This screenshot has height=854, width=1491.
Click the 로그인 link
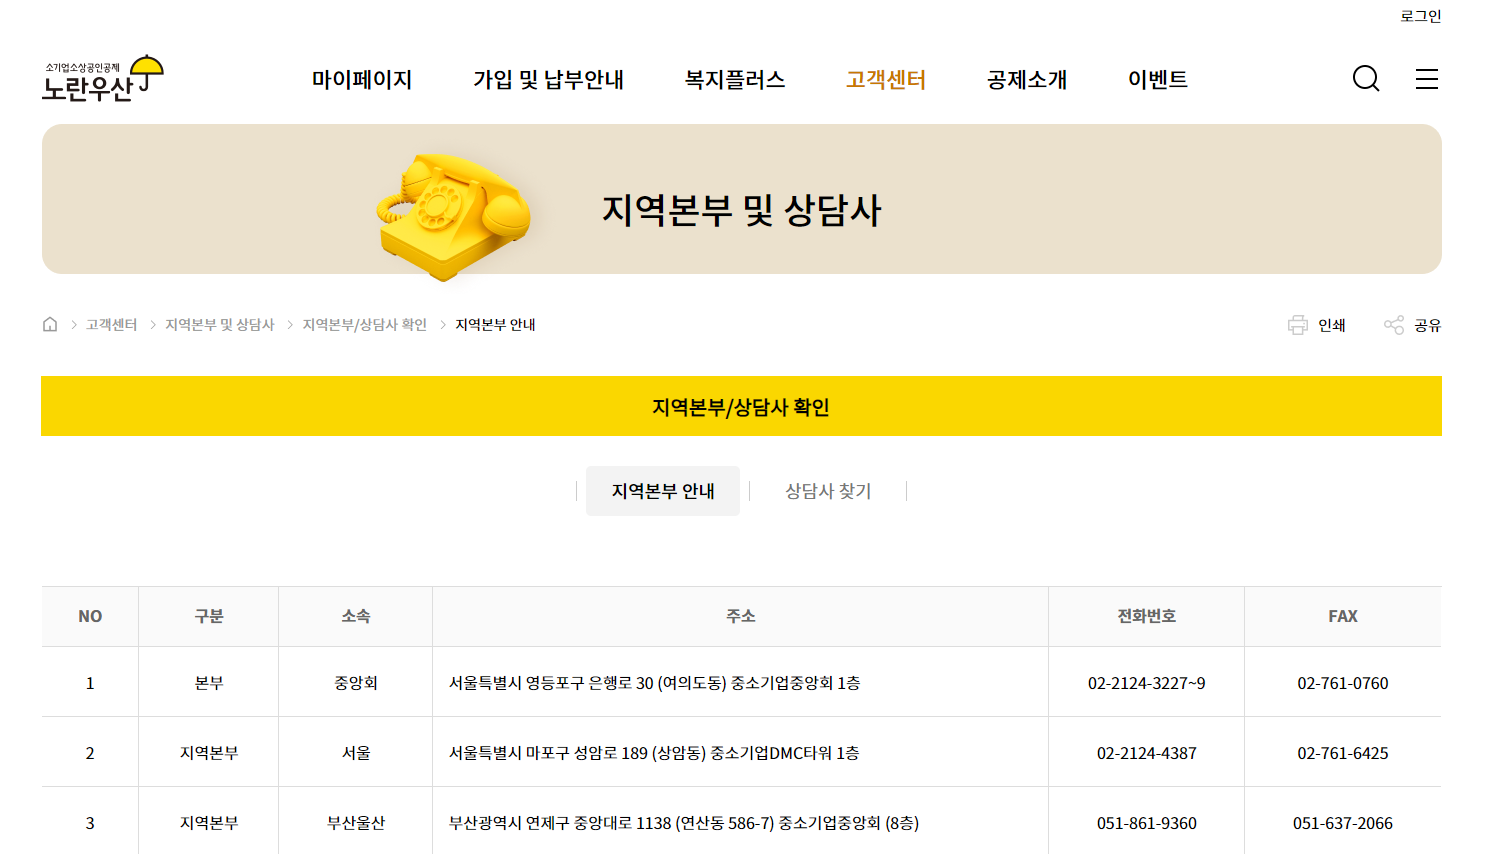tap(1420, 14)
